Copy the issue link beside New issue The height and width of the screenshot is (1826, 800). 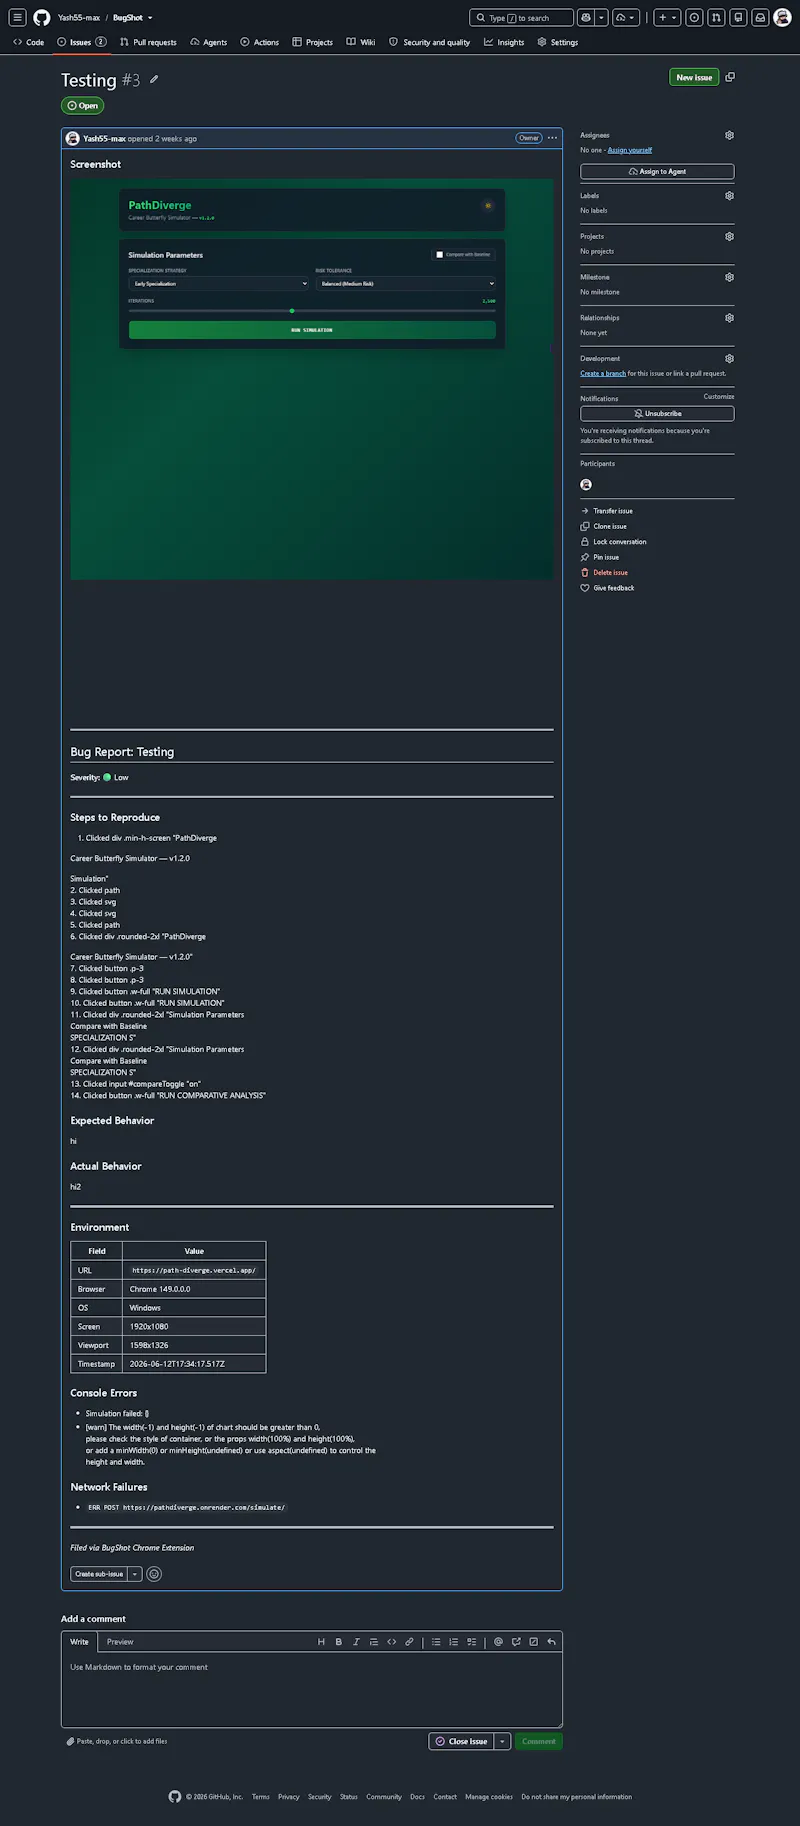click(730, 77)
